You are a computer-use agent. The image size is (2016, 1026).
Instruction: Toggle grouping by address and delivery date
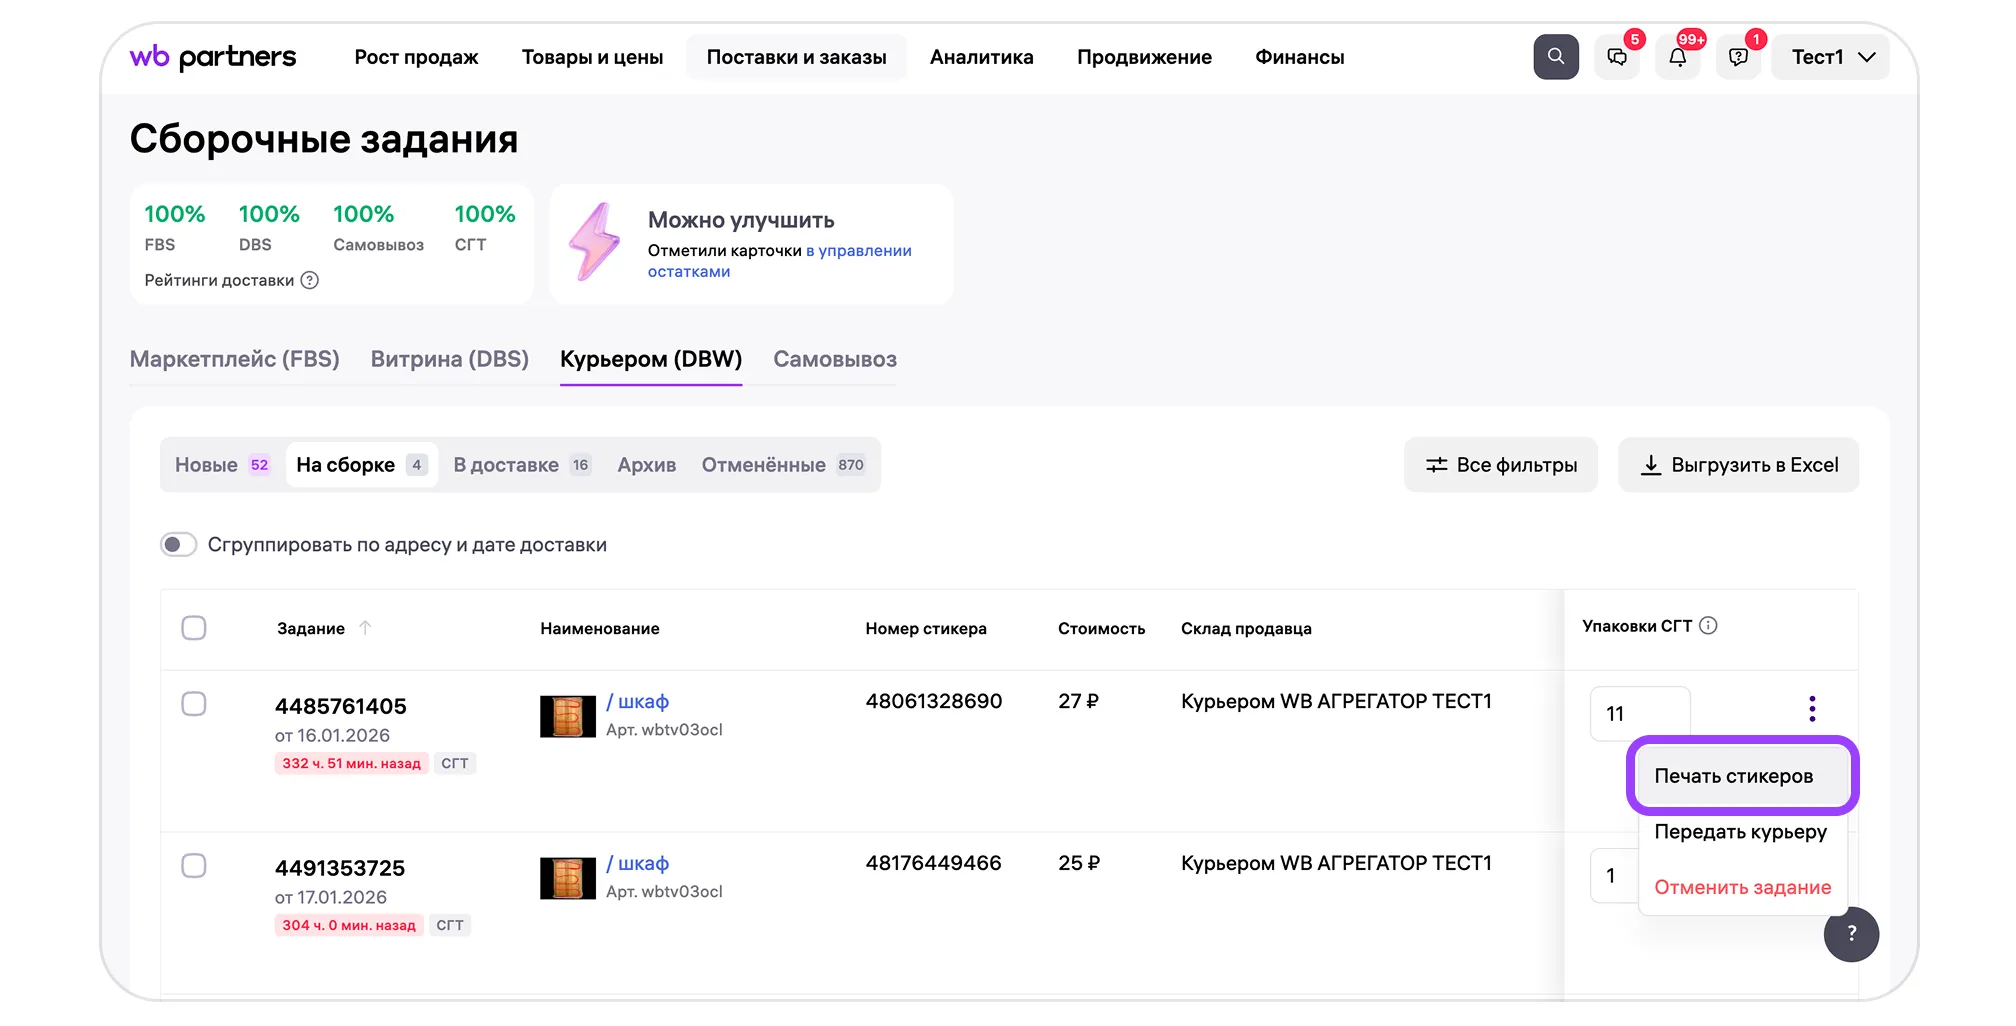(x=178, y=545)
